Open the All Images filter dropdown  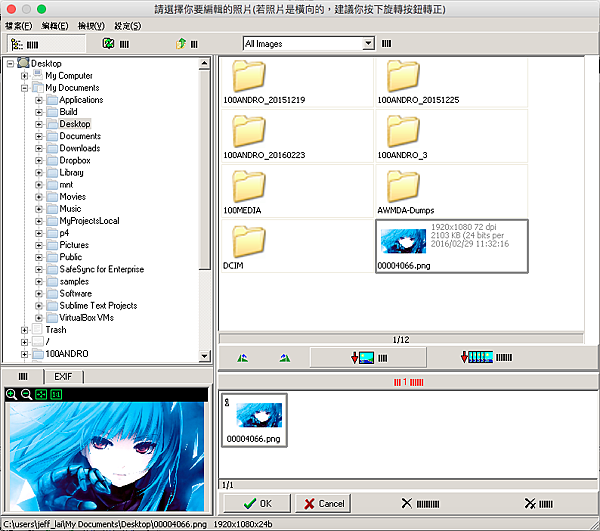pos(368,43)
